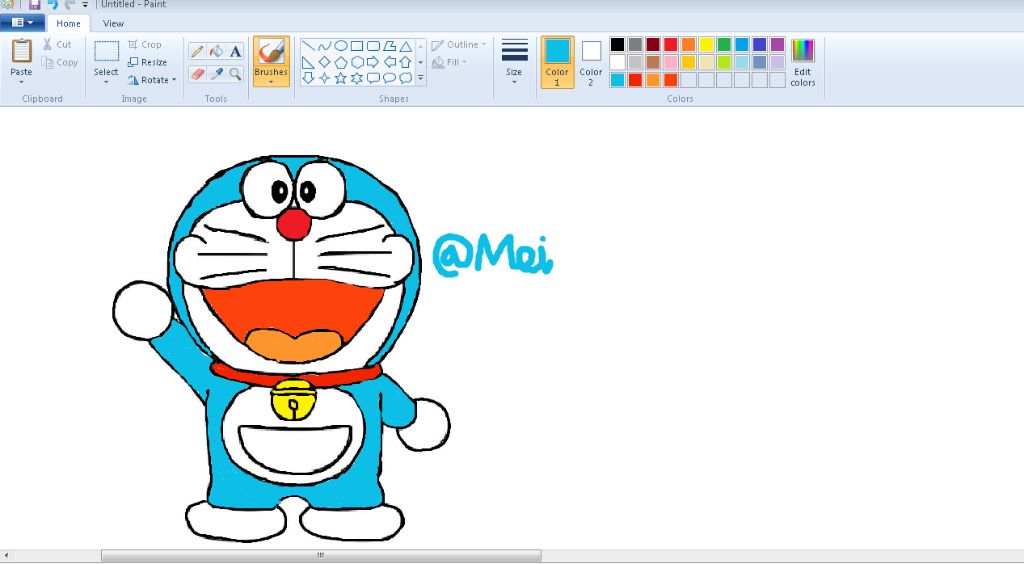Click the Crop button
The height and width of the screenshot is (564, 1024).
pos(144,44)
